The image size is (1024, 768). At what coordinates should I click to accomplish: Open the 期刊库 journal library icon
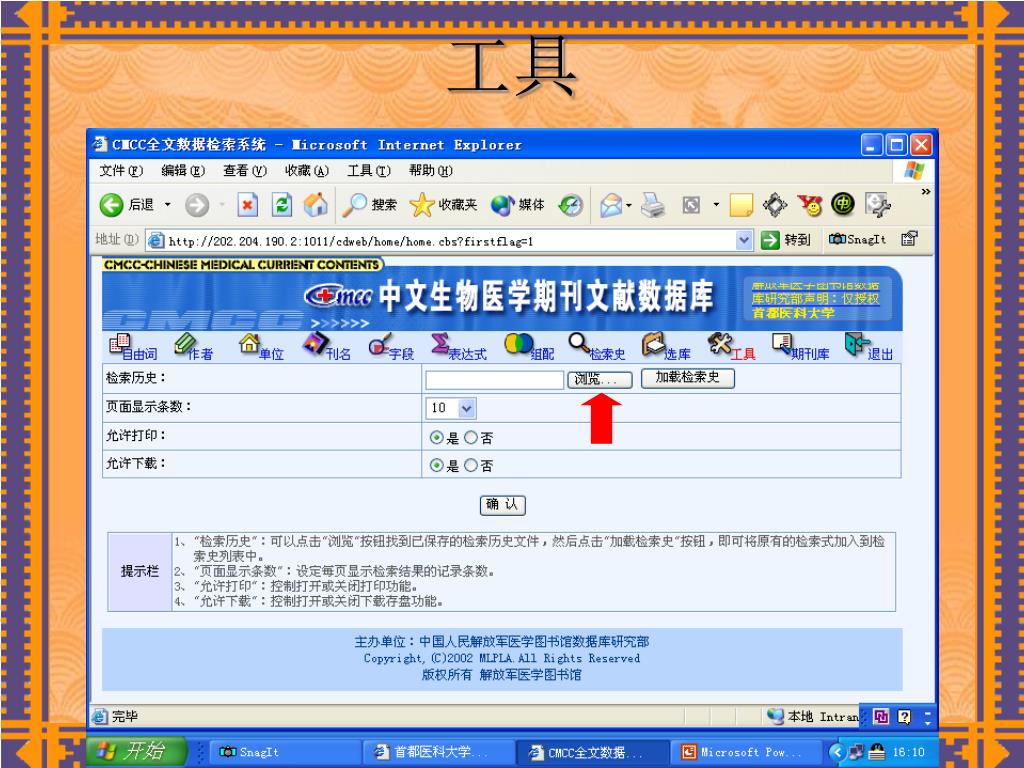tap(801, 347)
